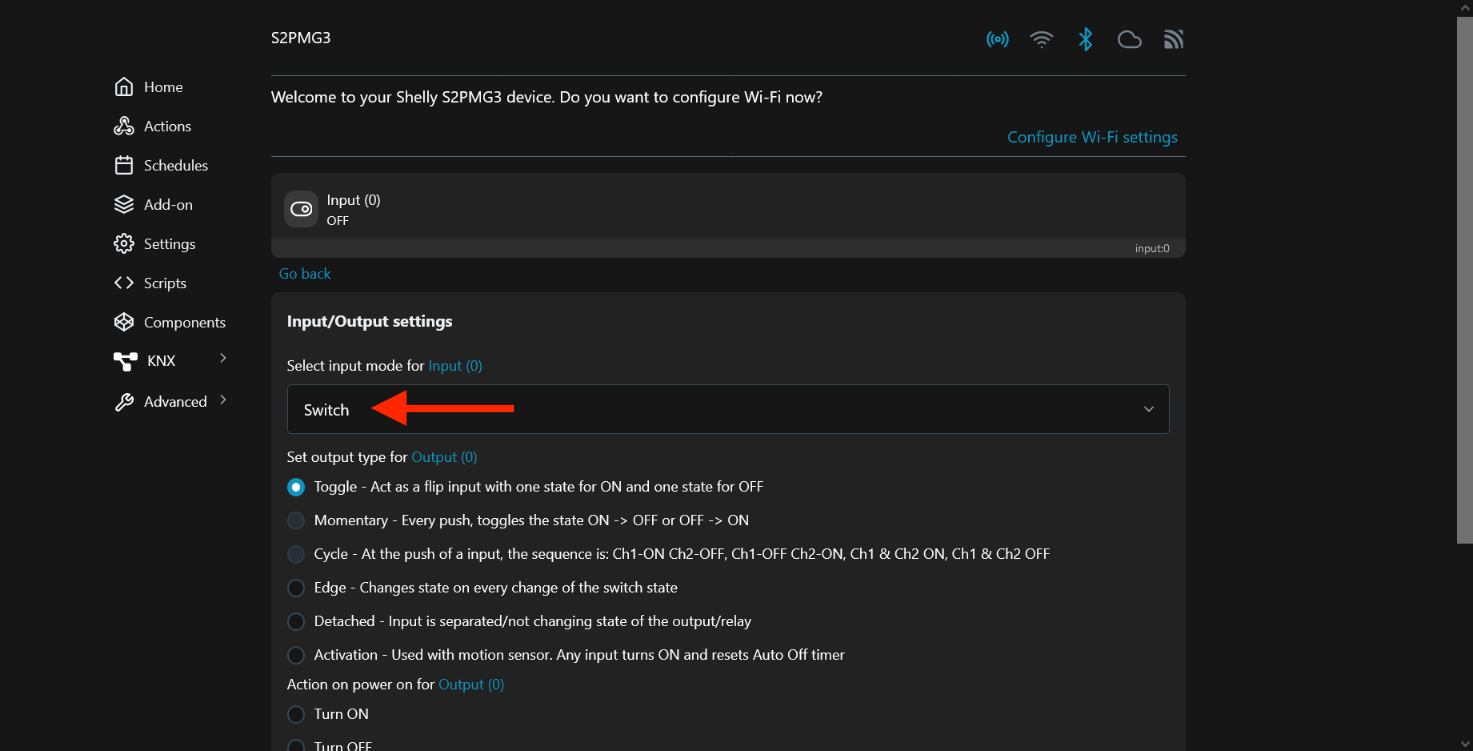Click the page vertical scrollbar

[x=1465, y=280]
